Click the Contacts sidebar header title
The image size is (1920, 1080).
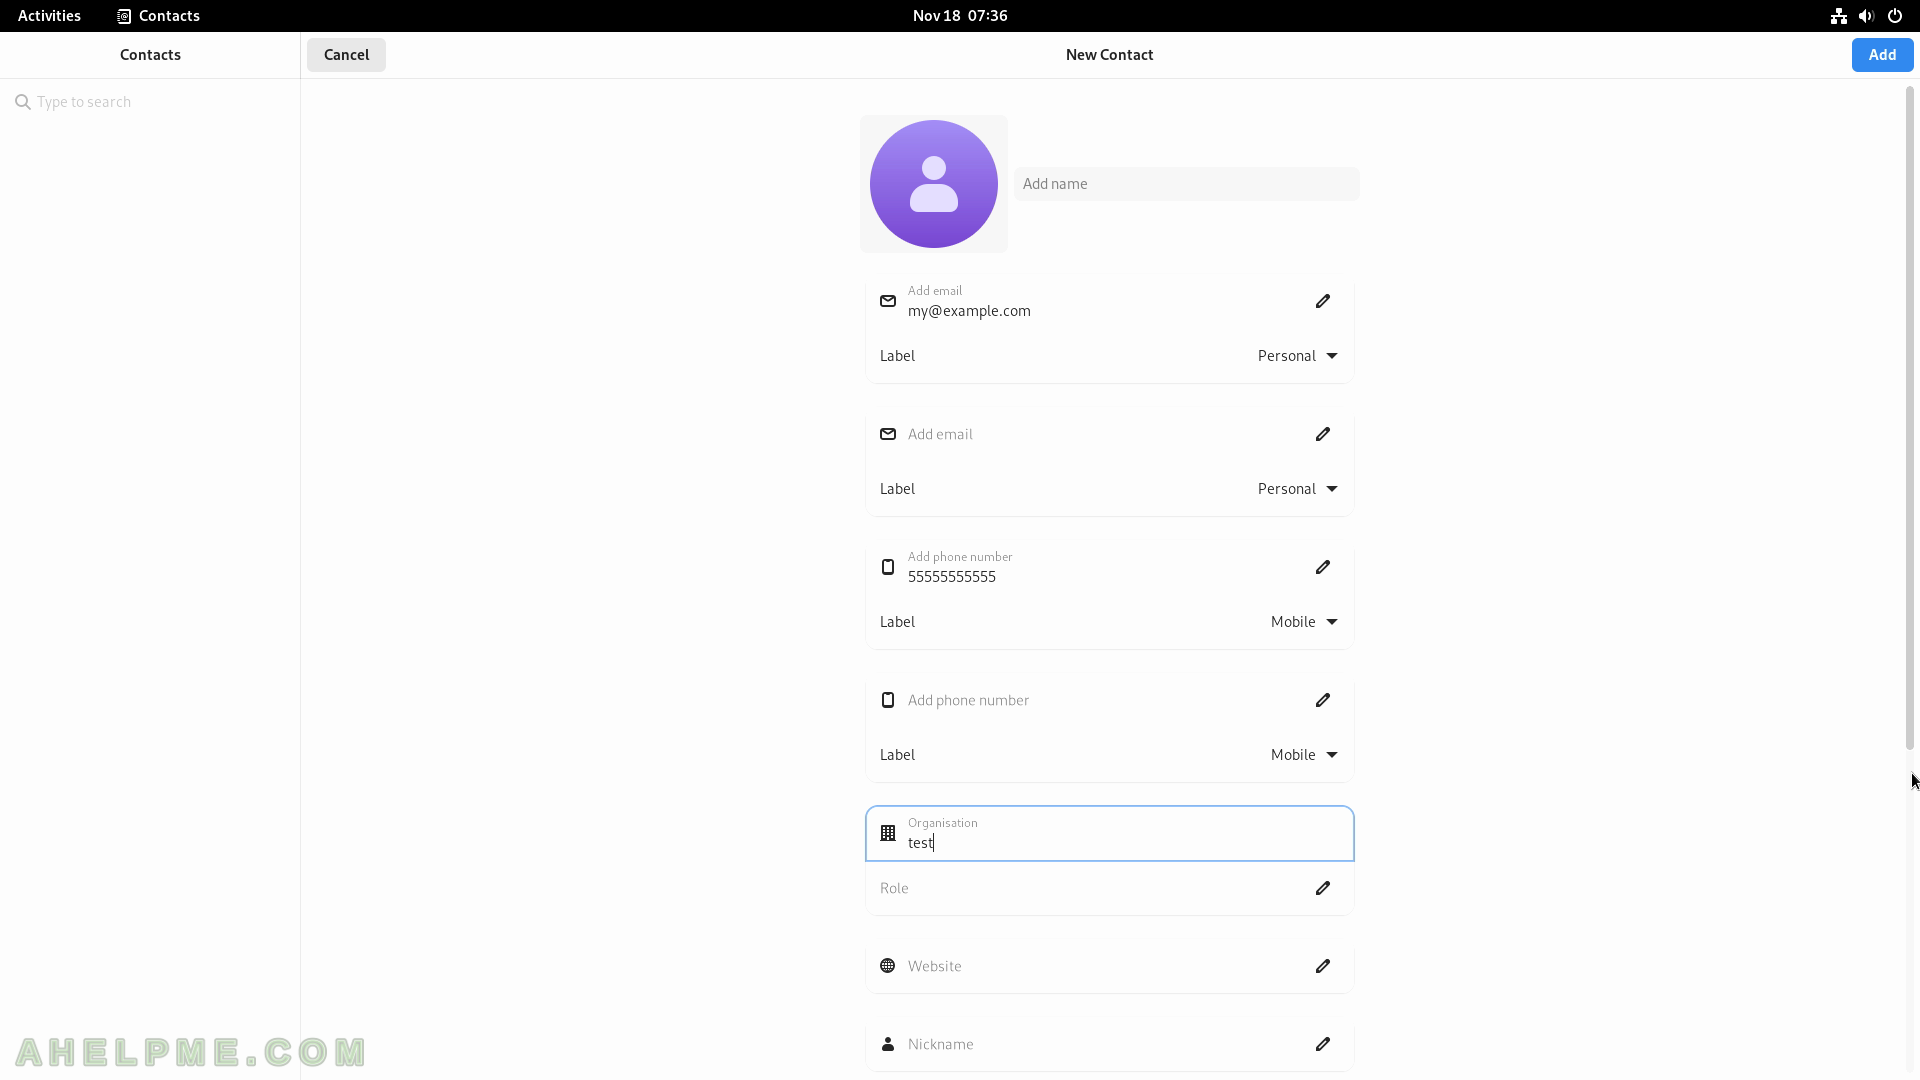150,55
